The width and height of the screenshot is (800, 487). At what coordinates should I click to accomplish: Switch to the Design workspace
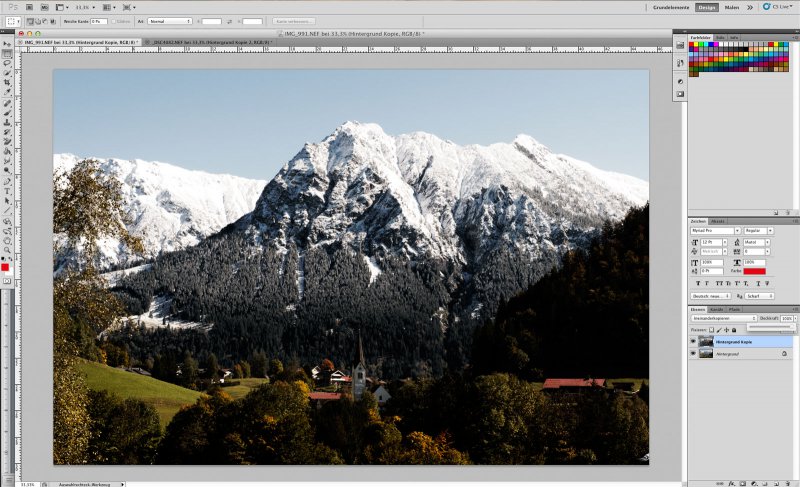coord(707,6)
